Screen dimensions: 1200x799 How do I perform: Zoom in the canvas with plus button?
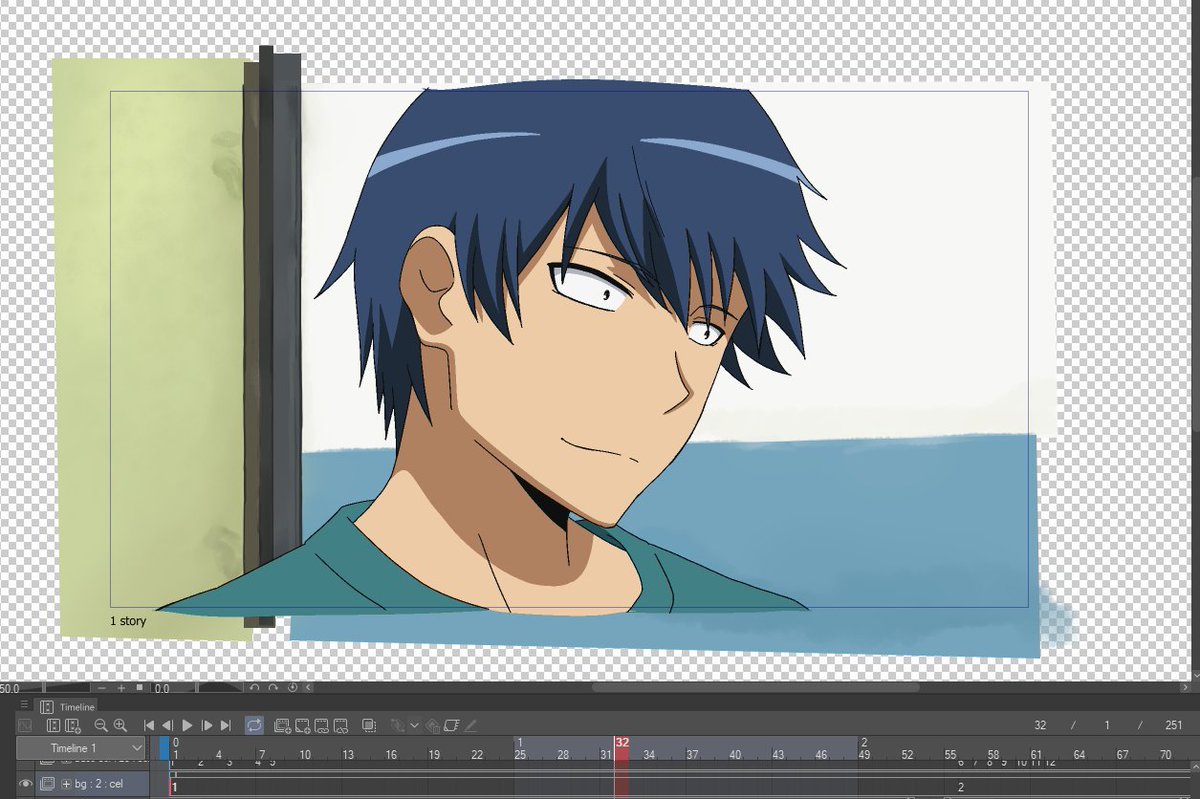pyautogui.click(x=121, y=688)
